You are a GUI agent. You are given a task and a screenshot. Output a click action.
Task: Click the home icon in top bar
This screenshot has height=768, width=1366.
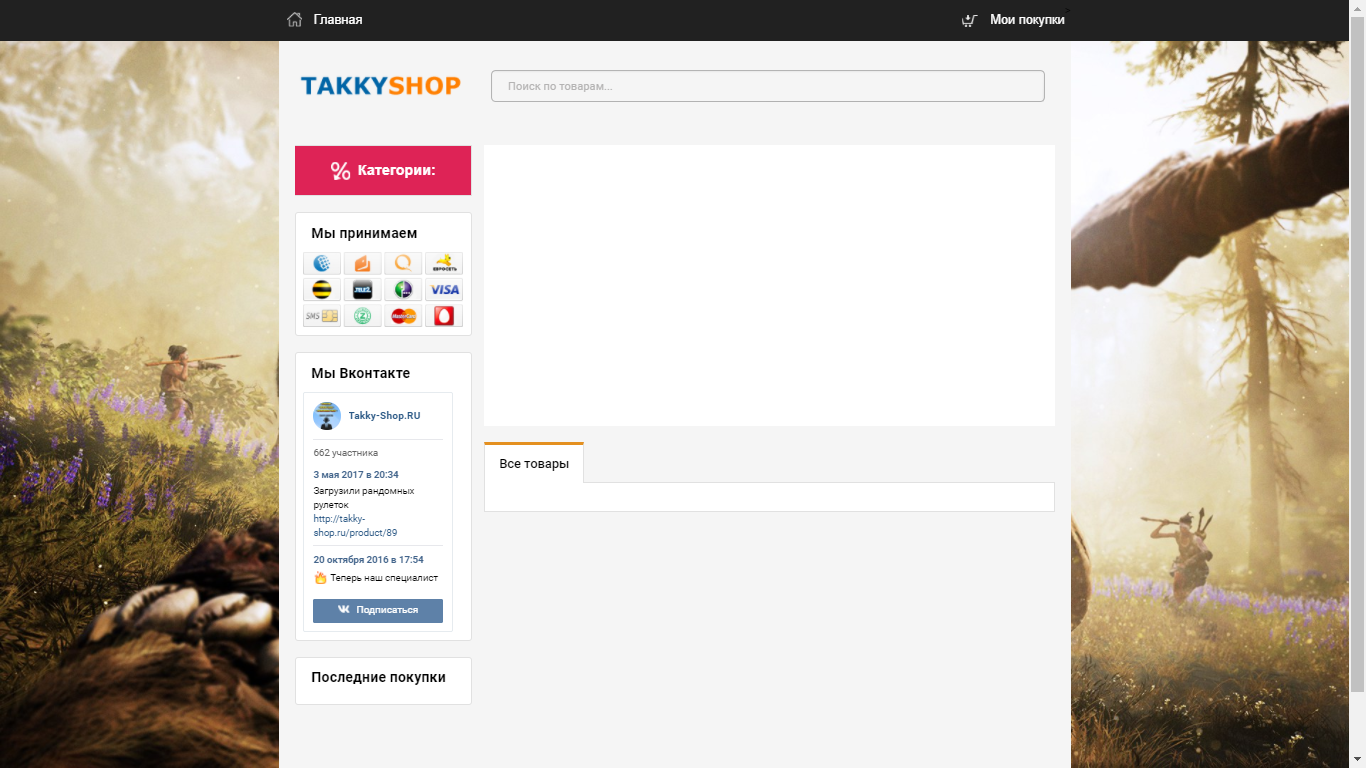(294, 19)
